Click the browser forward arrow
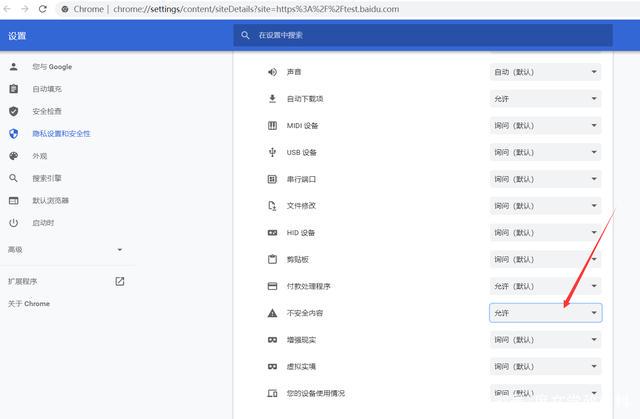The height and width of the screenshot is (419, 640). 24,9
